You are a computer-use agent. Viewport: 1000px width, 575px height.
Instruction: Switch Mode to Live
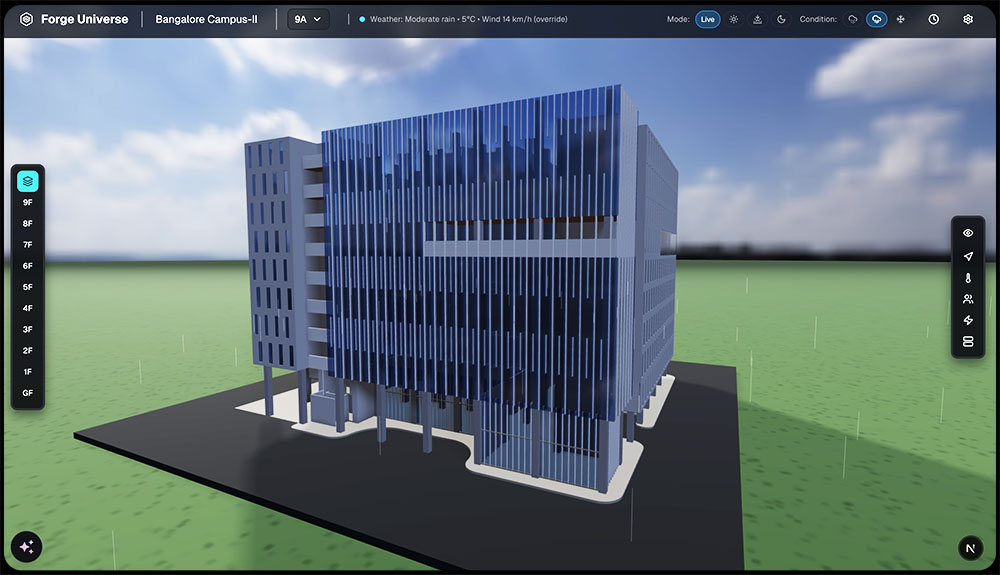tap(708, 19)
